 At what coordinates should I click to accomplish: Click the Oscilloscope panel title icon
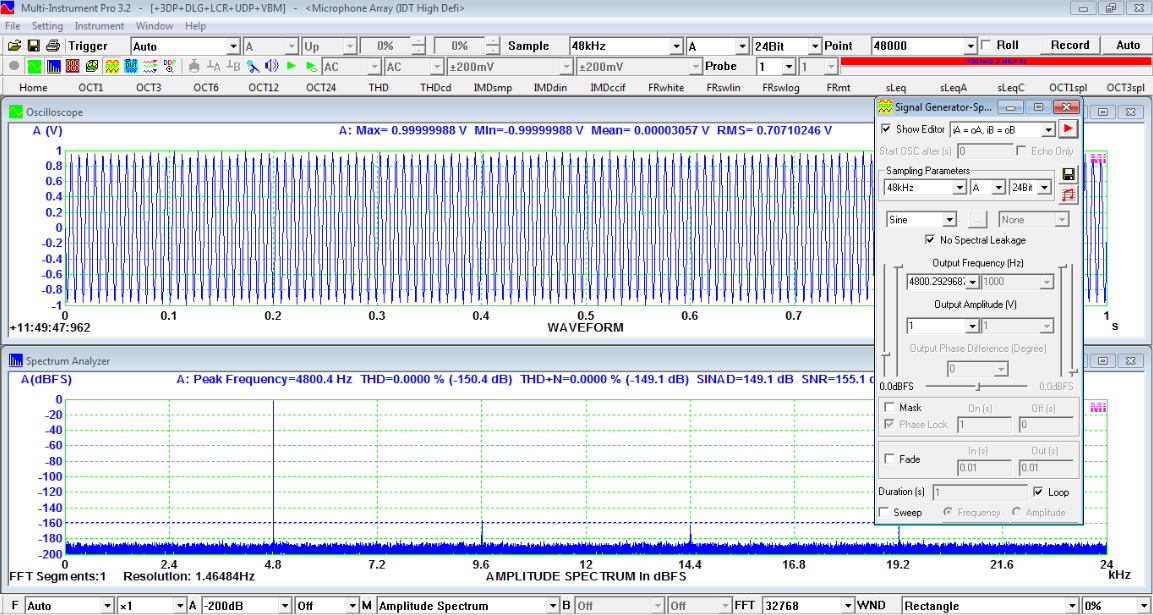pyautogui.click(x=16, y=113)
